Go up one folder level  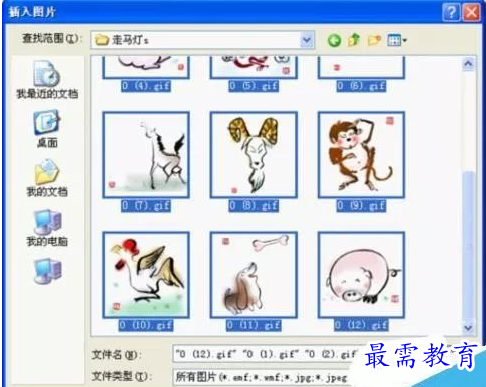354,40
